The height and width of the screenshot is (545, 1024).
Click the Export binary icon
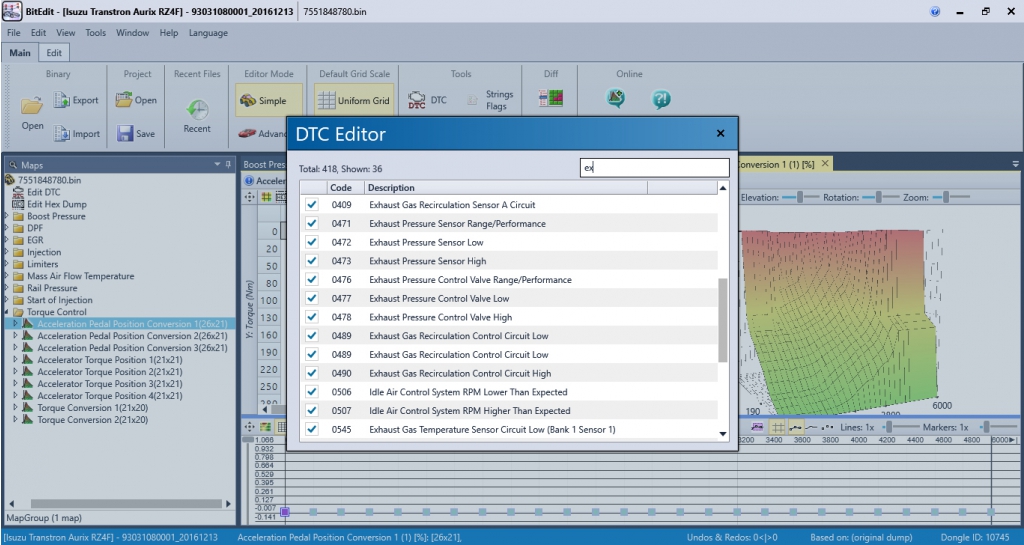(62, 100)
